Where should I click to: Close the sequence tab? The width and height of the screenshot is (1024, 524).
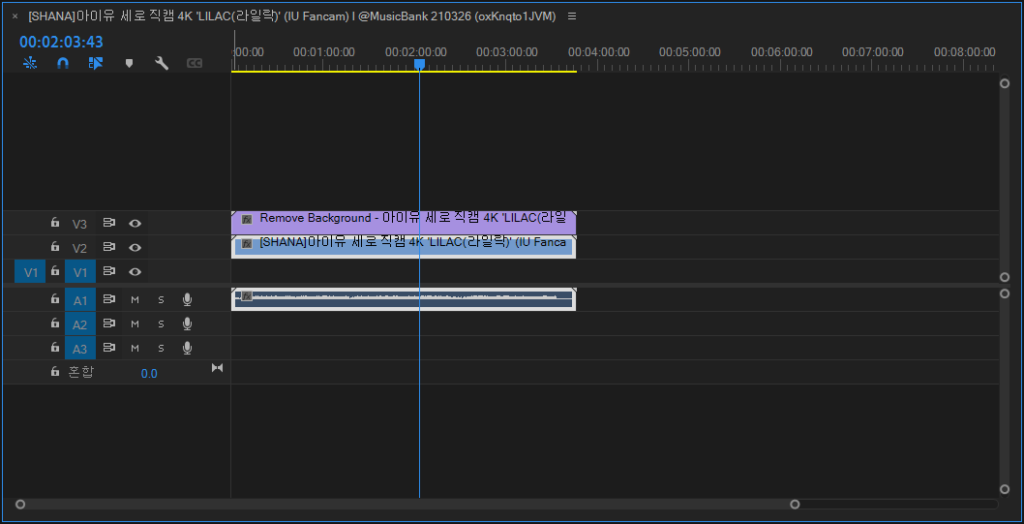[15, 16]
